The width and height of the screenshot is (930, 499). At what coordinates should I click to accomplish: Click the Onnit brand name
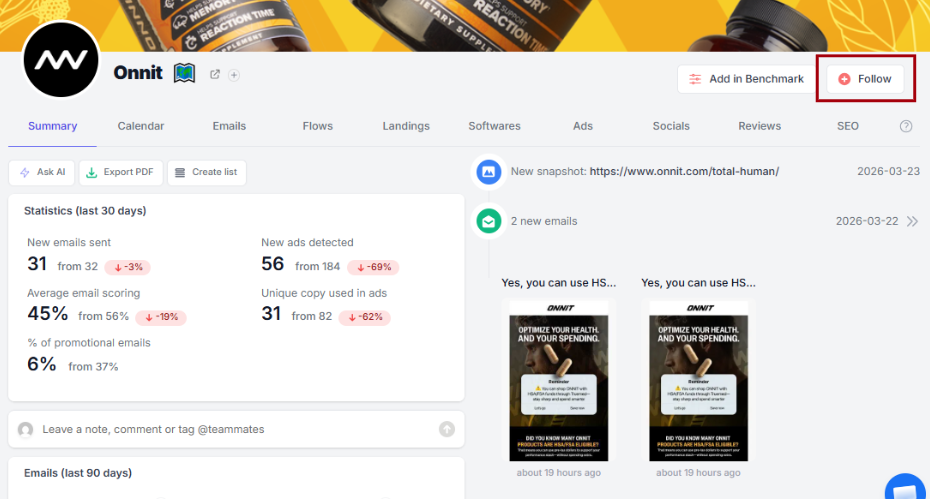point(138,73)
